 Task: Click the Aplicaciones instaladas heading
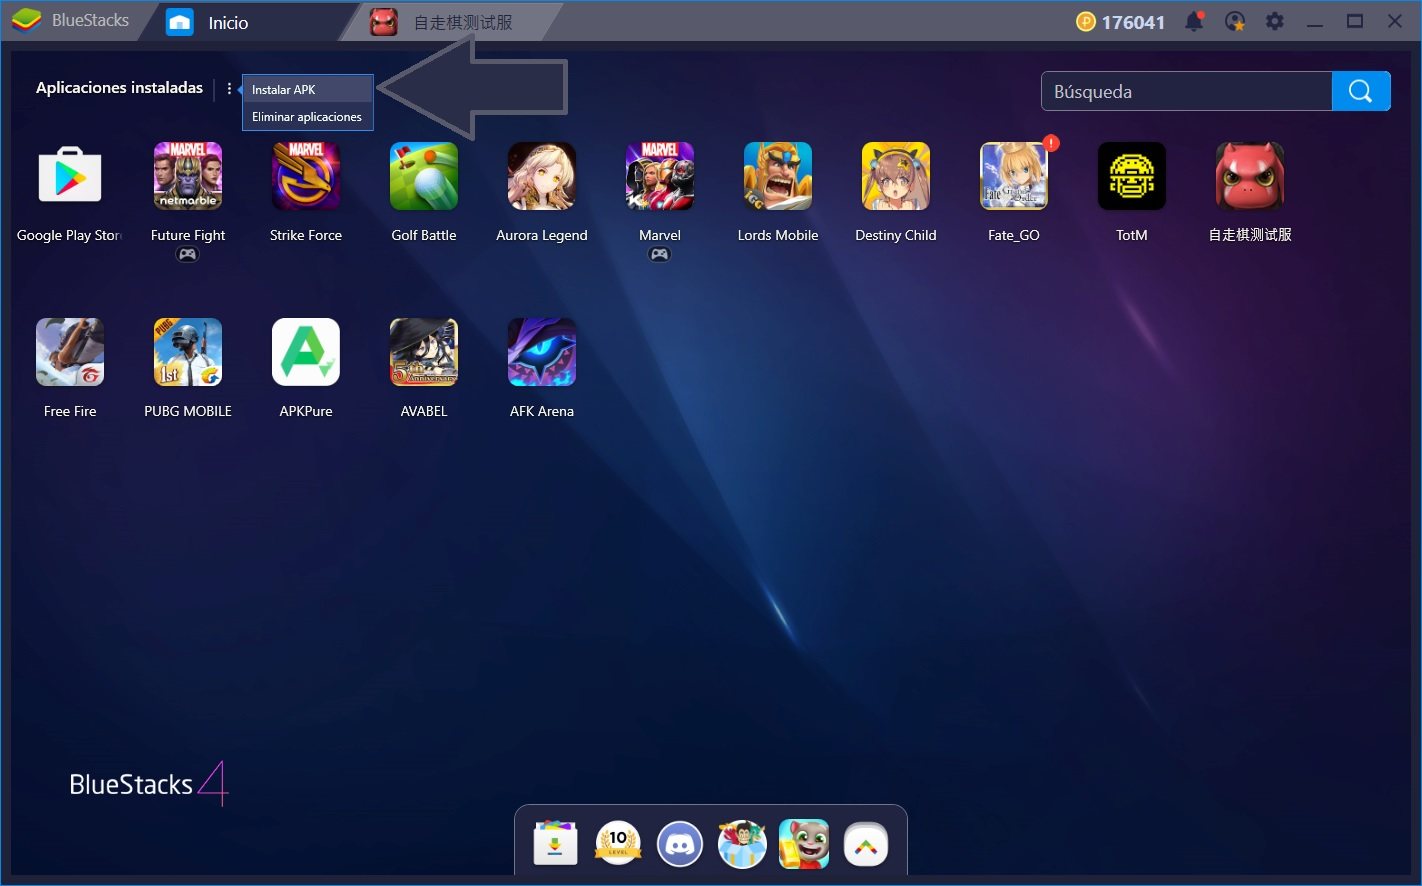pyautogui.click(x=119, y=88)
